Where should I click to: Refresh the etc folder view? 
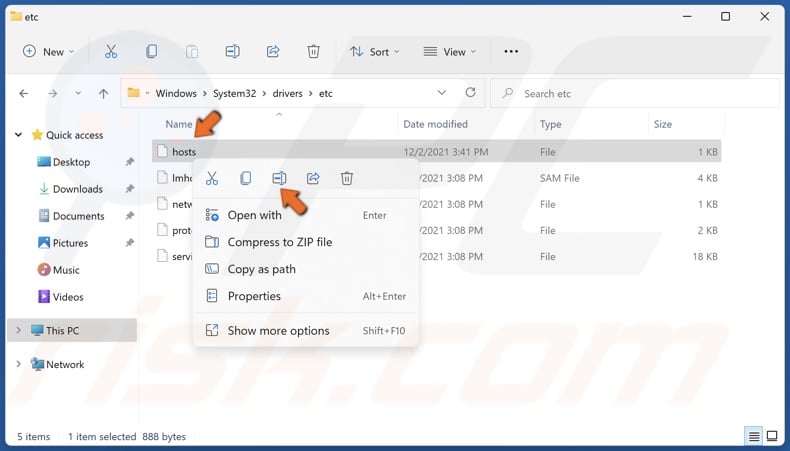[471, 93]
